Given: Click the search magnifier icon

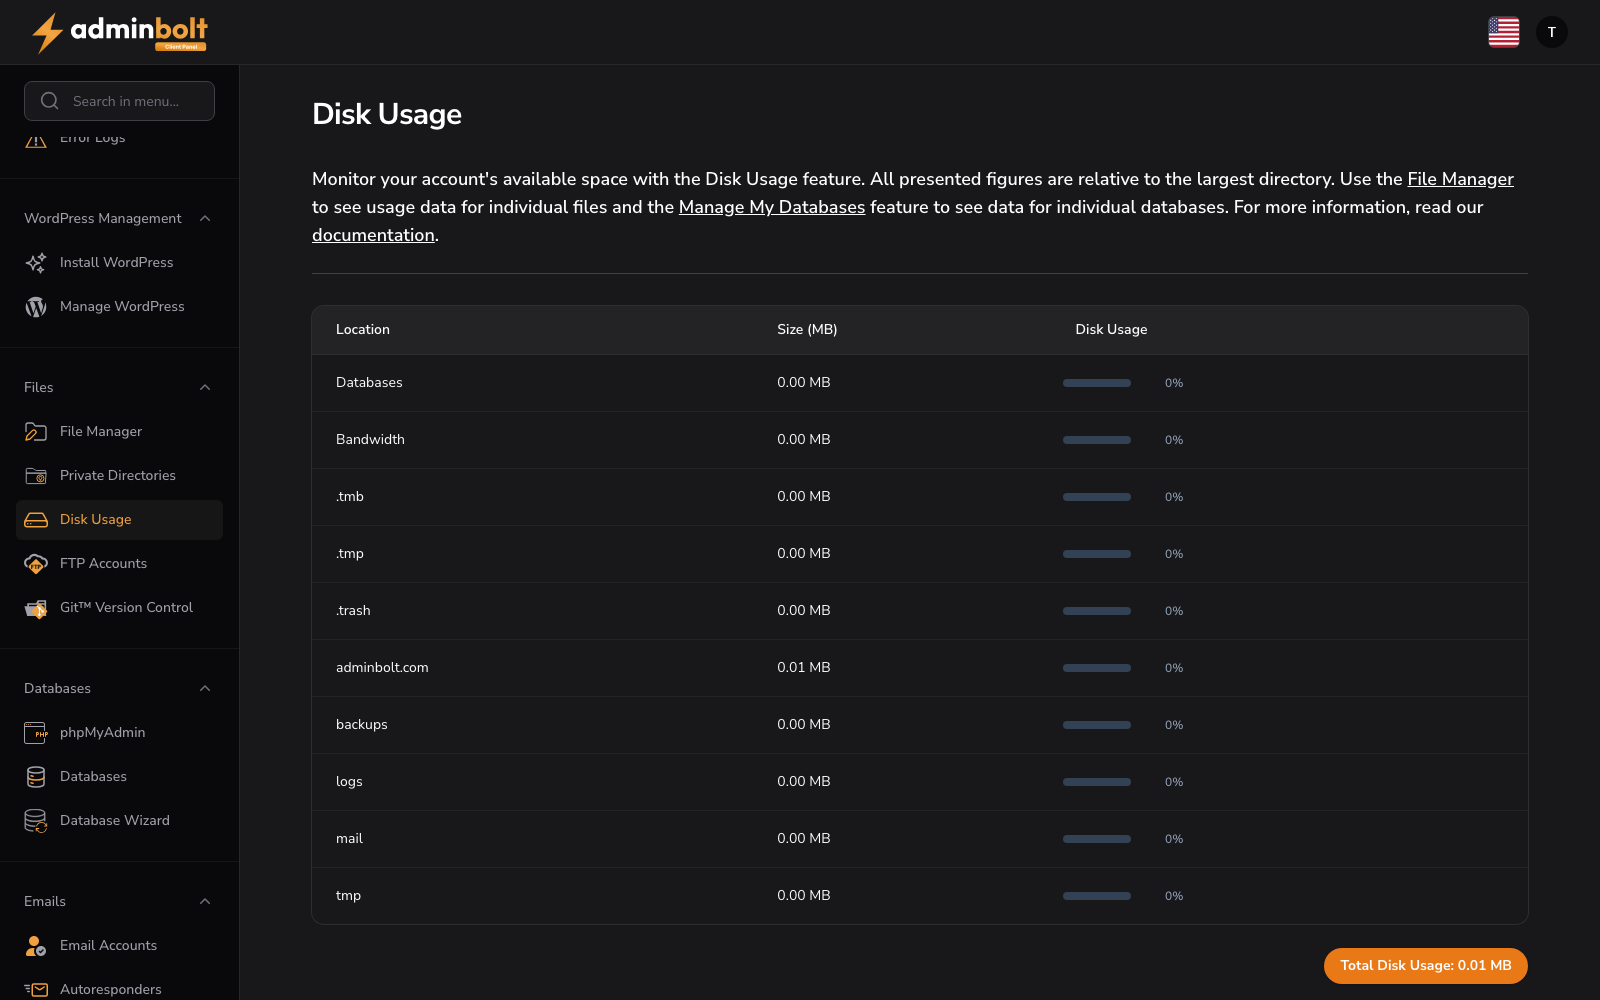Looking at the screenshot, I should coord(49,101).
